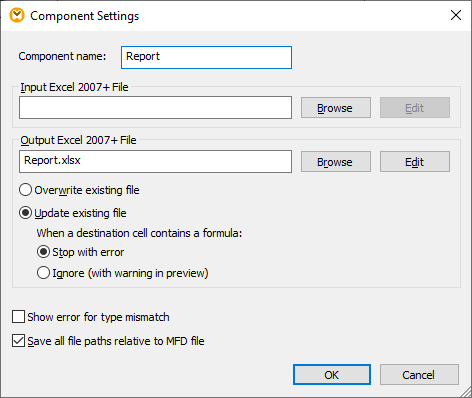
Task: Browse for an input Excel file
Action: pyautogui.click(x=336, y=107)
